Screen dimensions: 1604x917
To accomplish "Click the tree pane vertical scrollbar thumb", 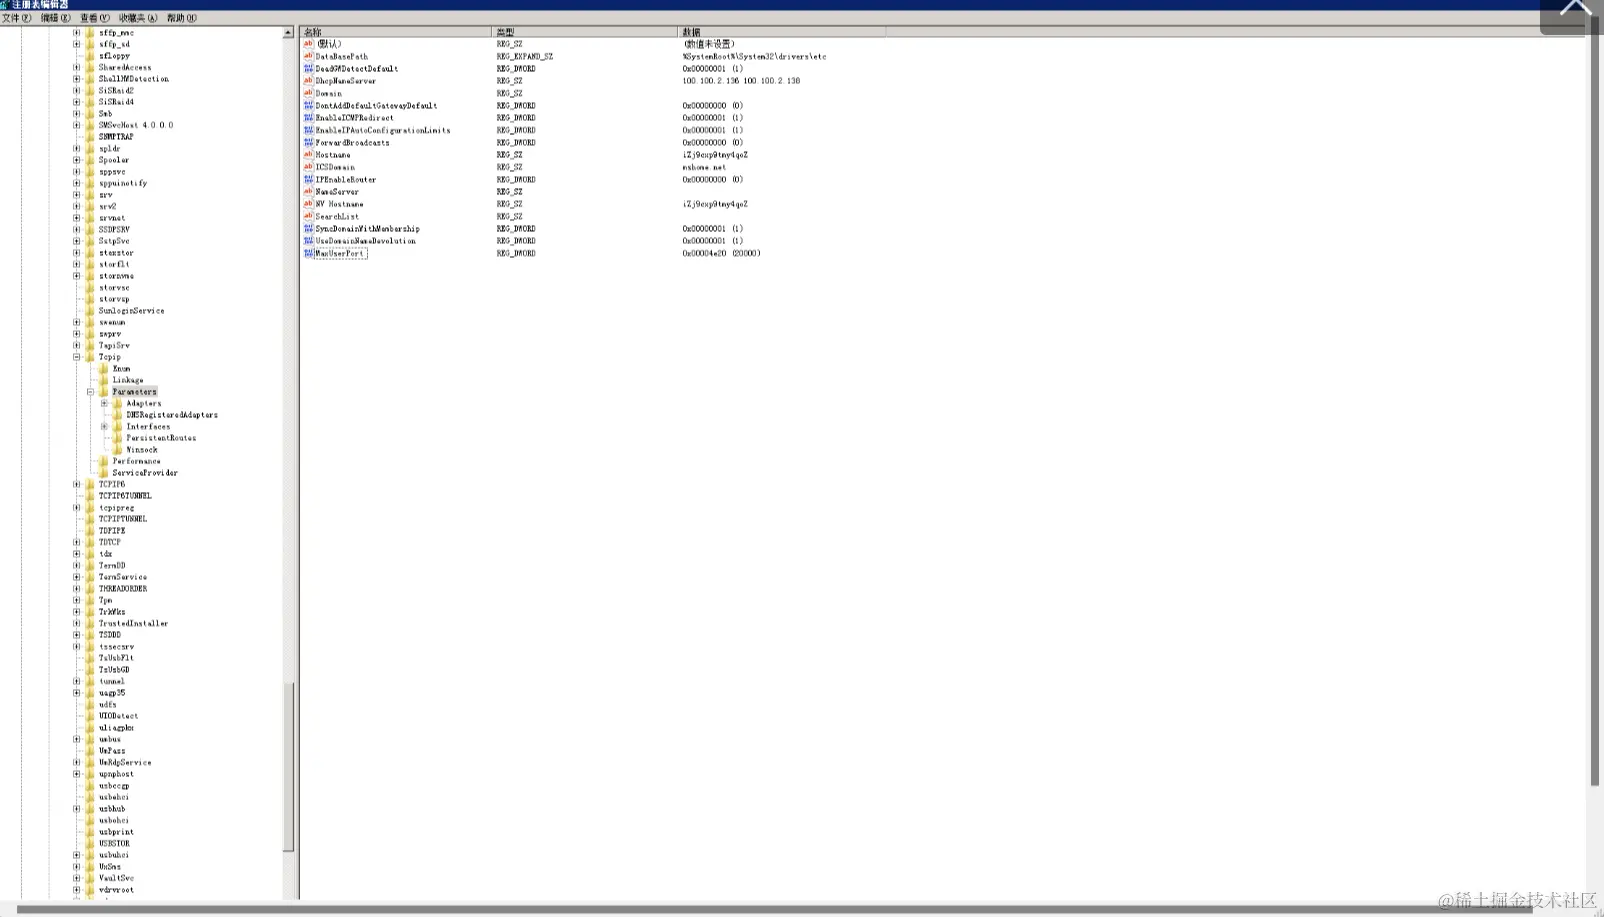I will pos(288,766).
